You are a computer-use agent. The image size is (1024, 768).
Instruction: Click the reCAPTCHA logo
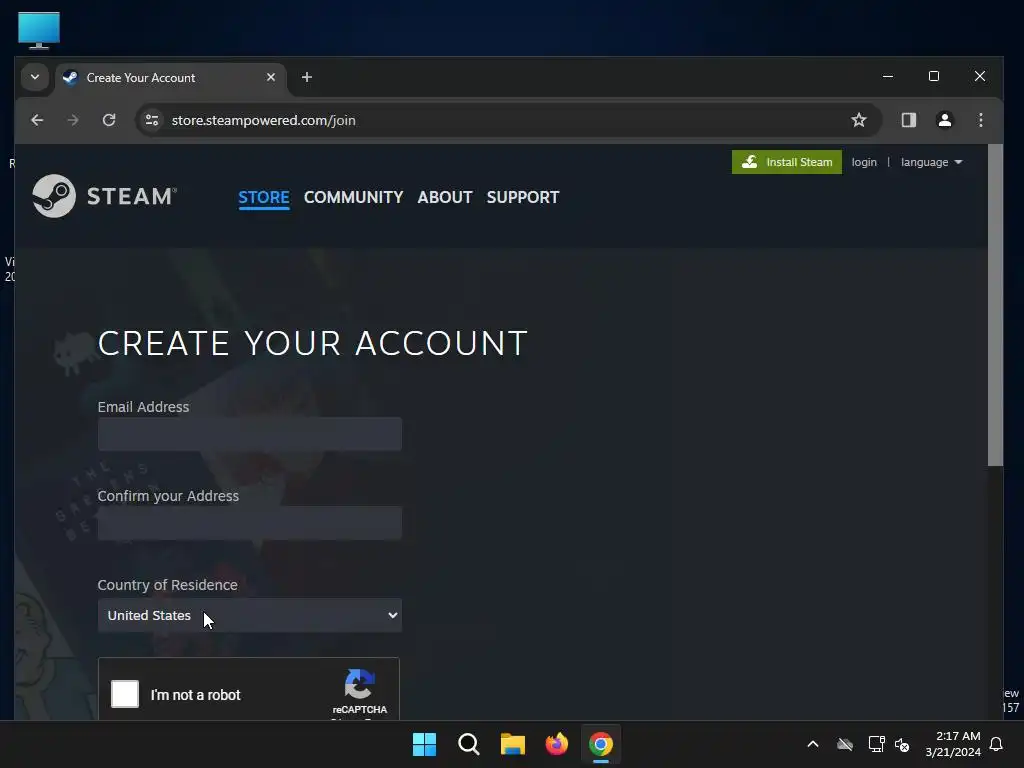(x=359, y=684)
